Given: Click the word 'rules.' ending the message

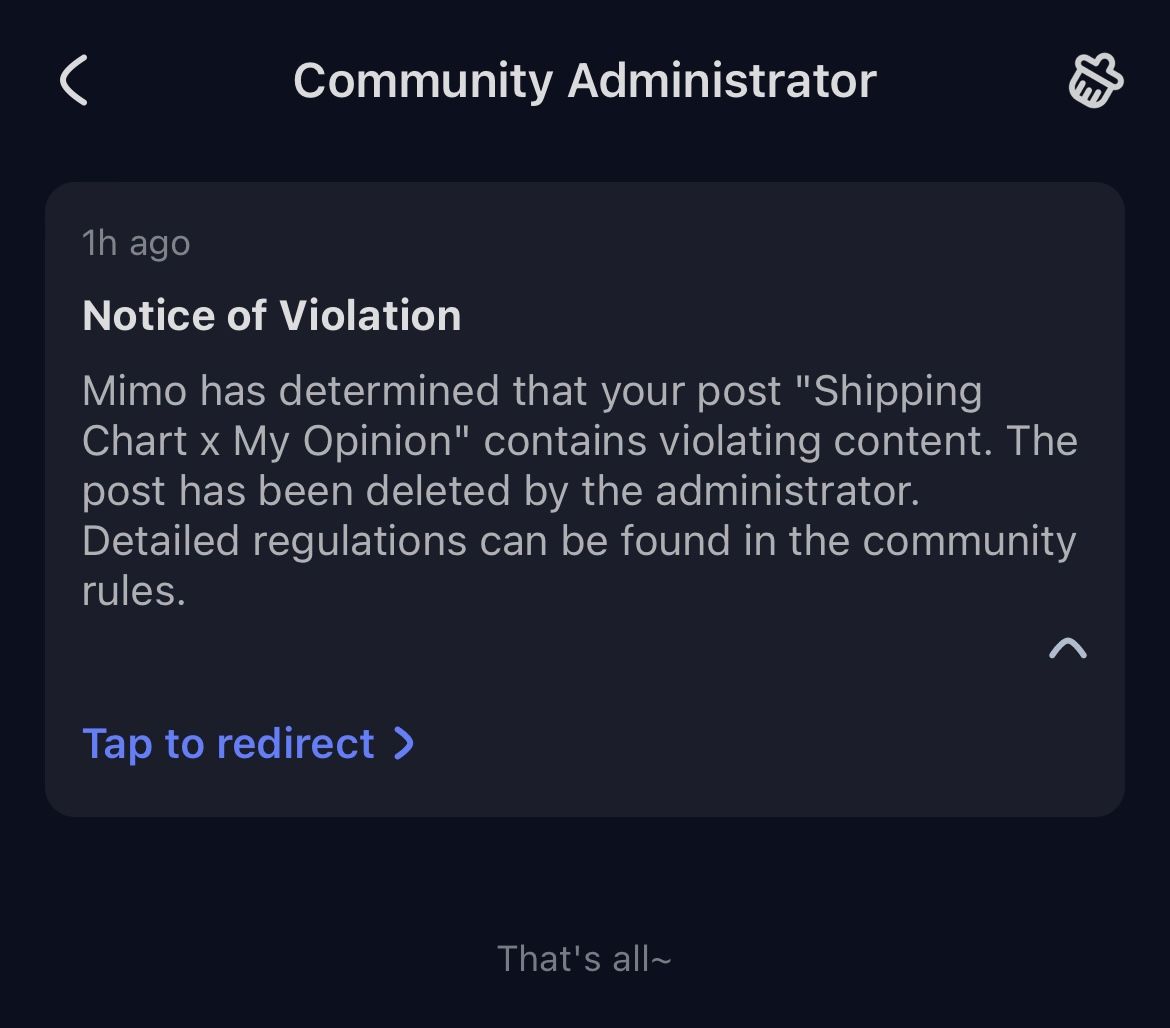Looking at the screenshot, I should 134,592.
